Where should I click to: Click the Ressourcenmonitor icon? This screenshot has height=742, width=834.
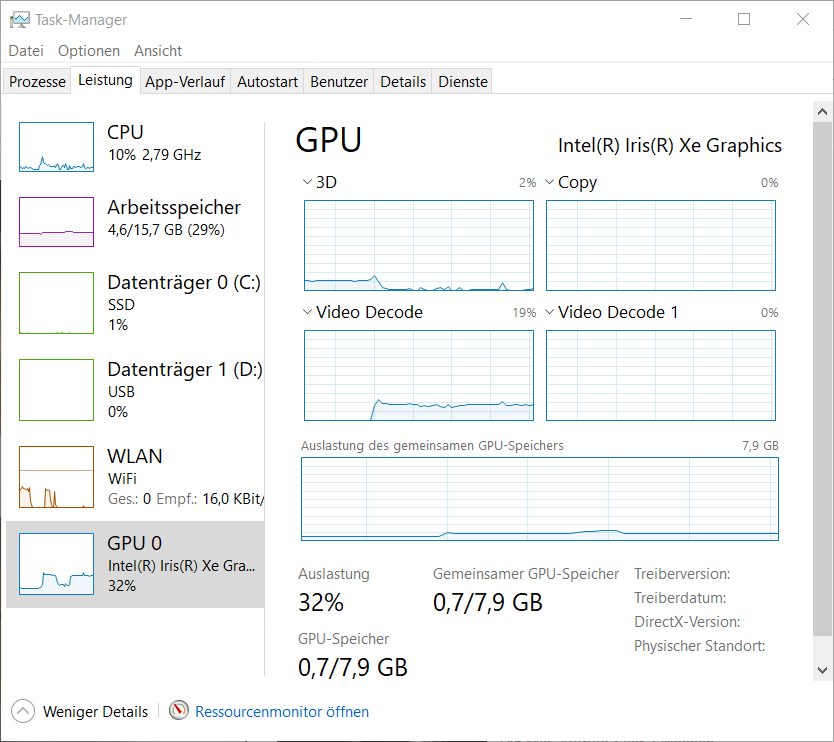(179, 711)
